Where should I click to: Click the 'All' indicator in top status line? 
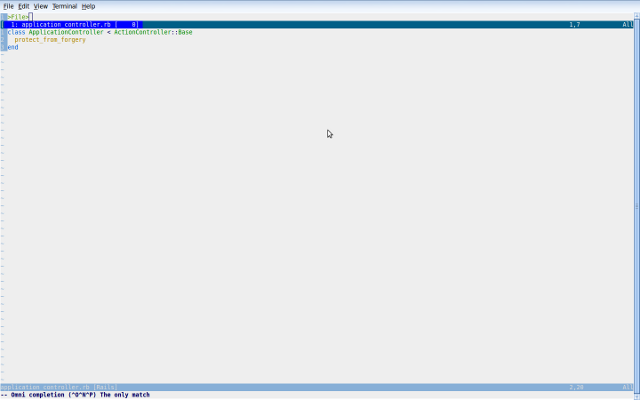coord(626,24)
